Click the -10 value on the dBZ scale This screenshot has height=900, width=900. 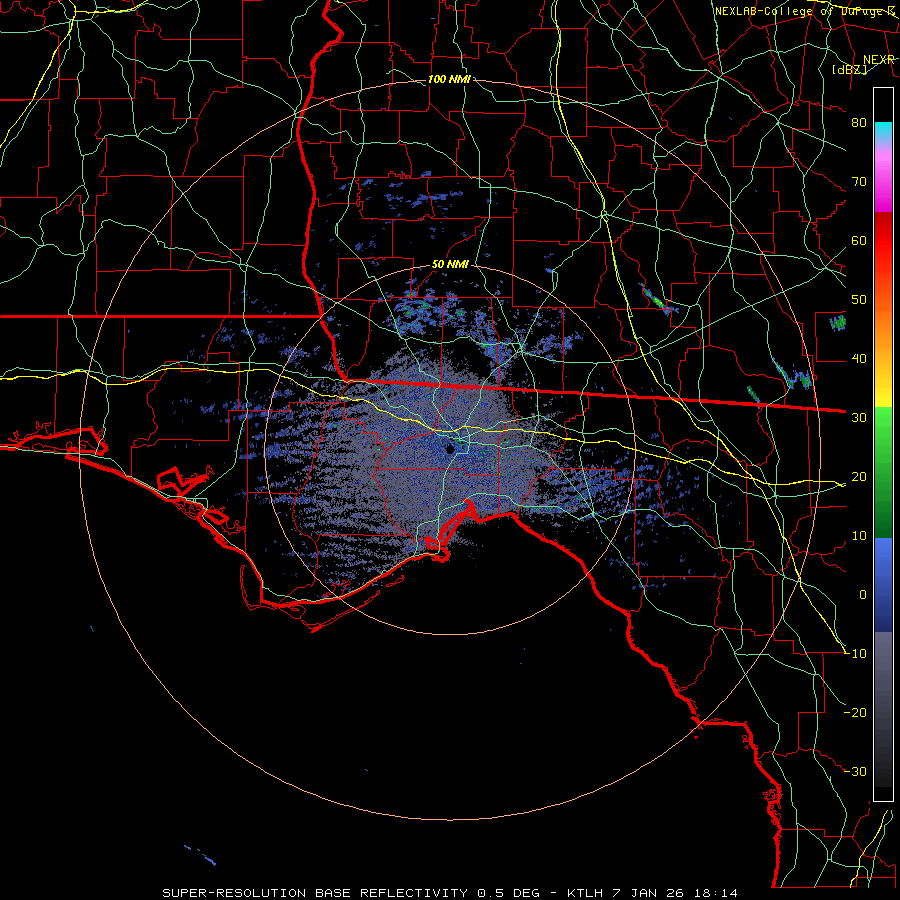[855, 653]
